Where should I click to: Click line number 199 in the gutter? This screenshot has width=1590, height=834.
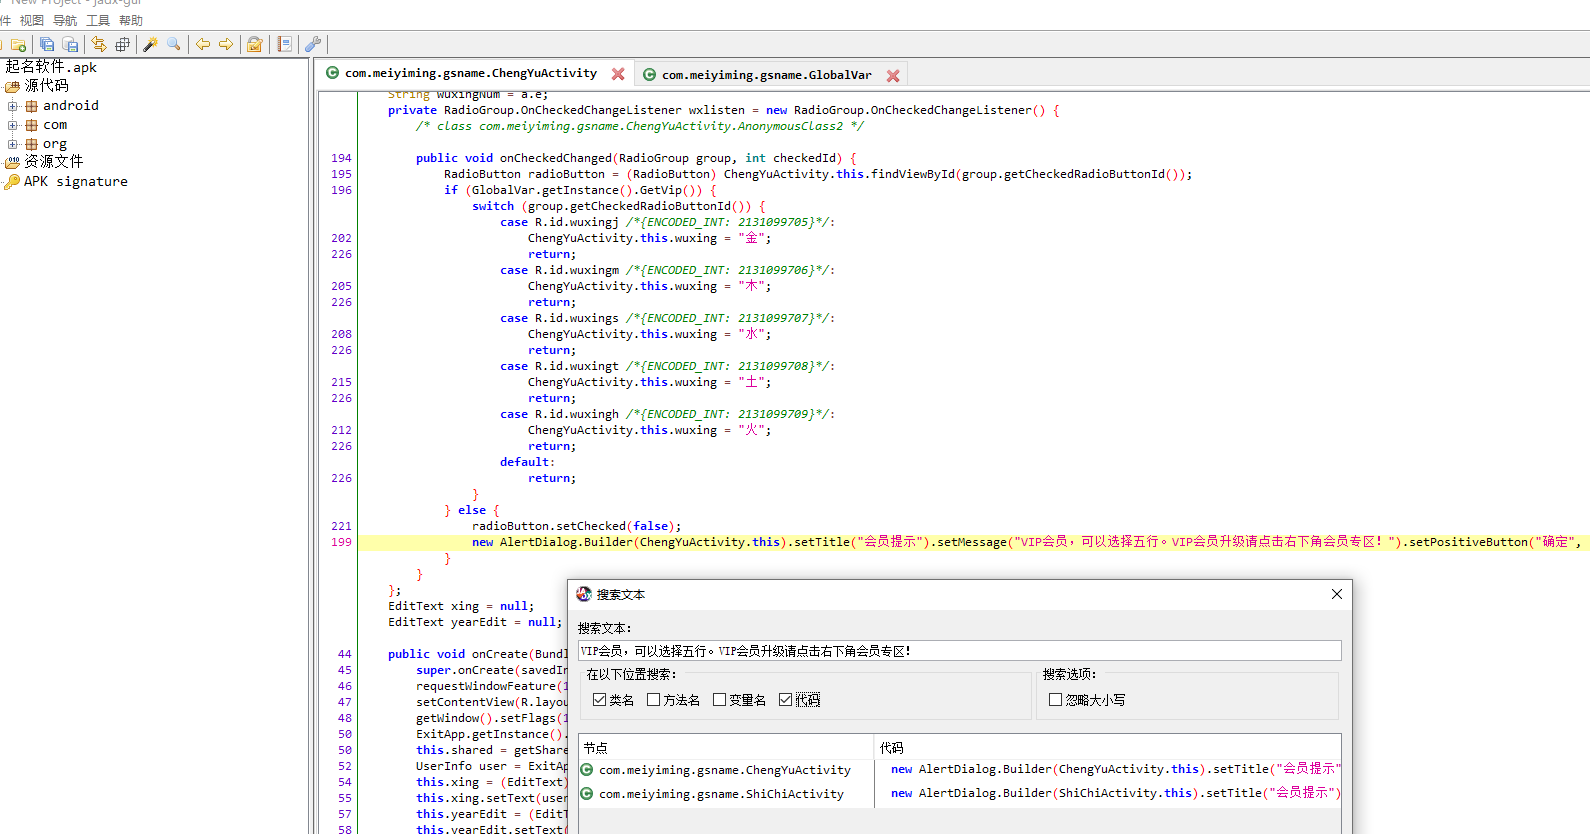(341, 542)
